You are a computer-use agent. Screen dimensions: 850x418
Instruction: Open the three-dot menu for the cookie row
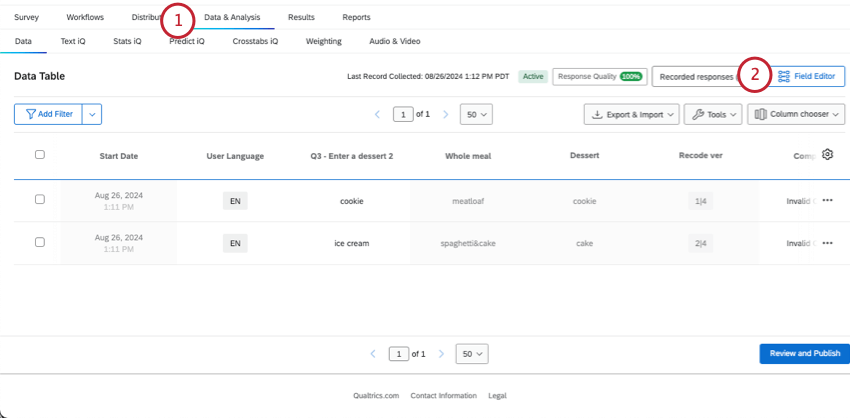827,200
